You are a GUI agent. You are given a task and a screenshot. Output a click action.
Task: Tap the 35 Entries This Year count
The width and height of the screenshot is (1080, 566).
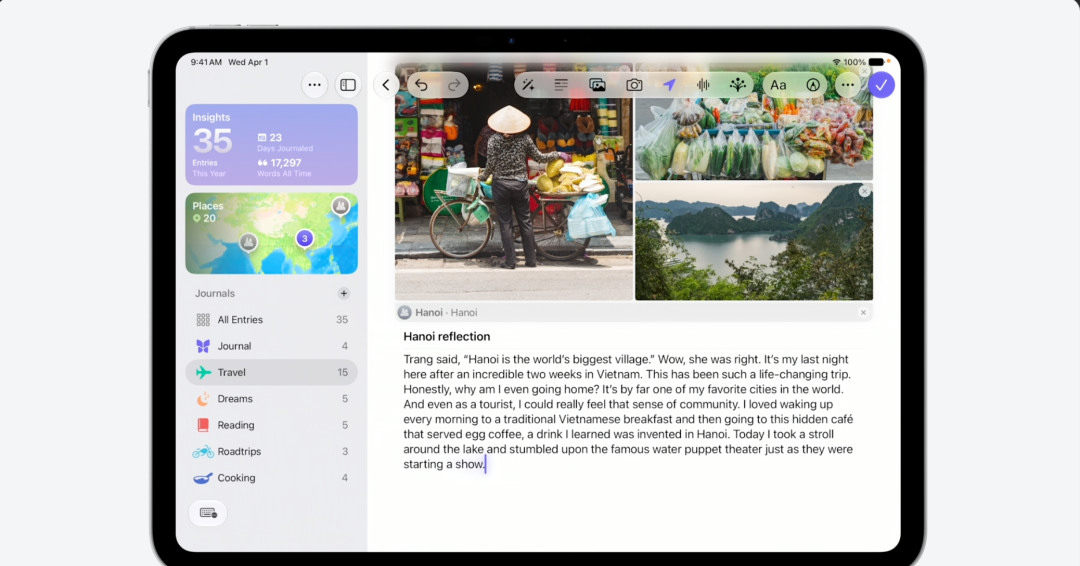tap(212, 152)
